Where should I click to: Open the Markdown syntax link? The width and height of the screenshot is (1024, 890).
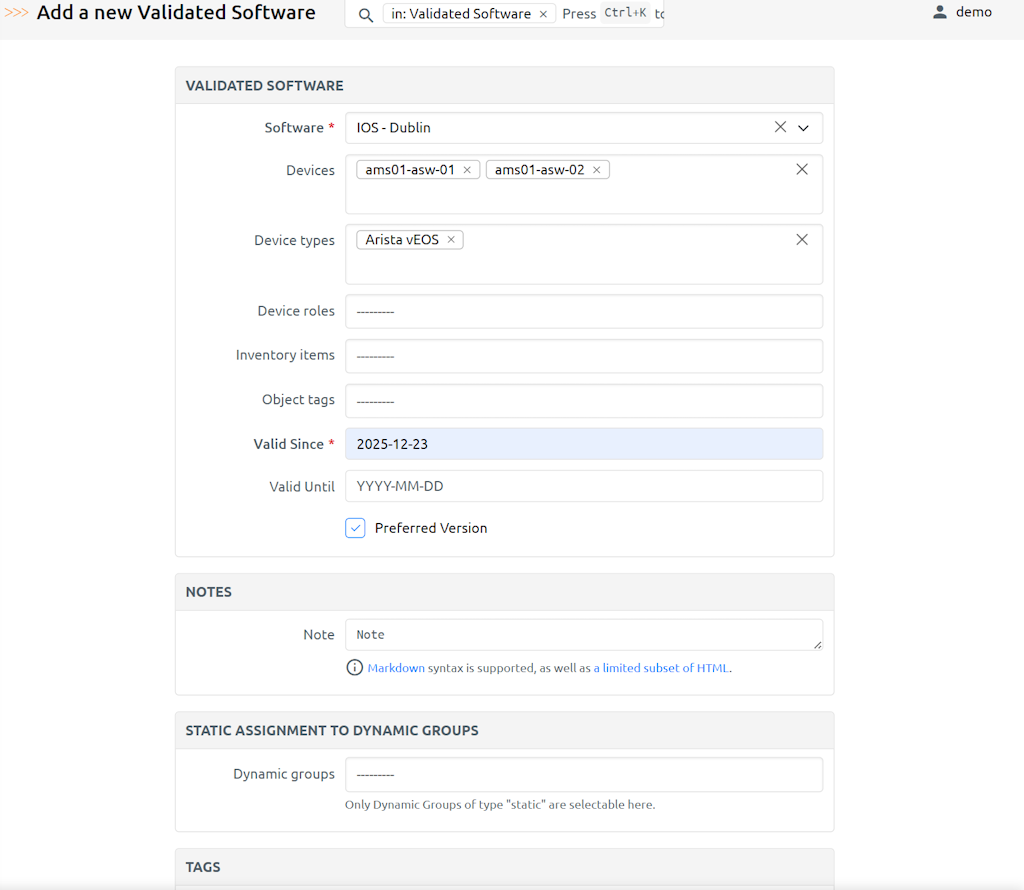pos(396,668)
